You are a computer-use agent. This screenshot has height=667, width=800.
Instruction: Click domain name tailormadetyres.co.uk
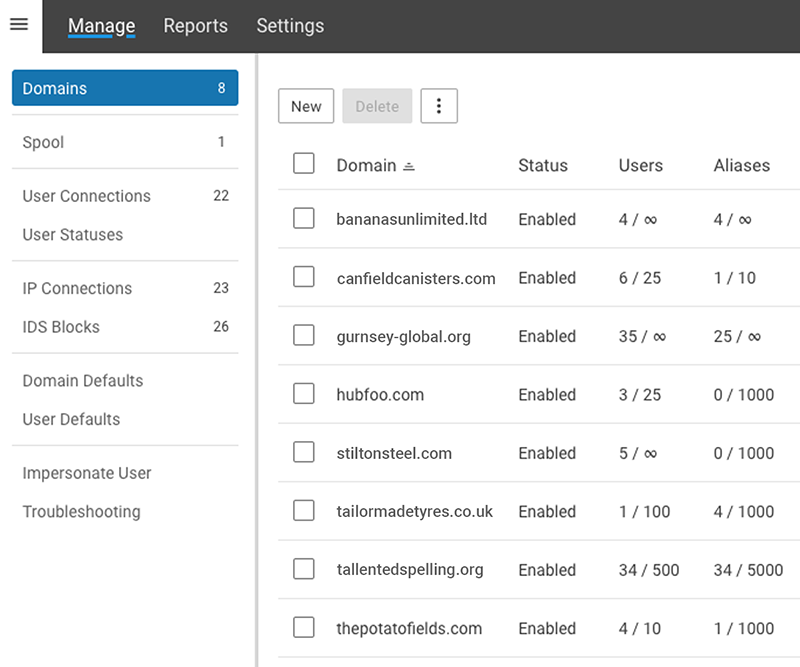click(x=414, y=511)
